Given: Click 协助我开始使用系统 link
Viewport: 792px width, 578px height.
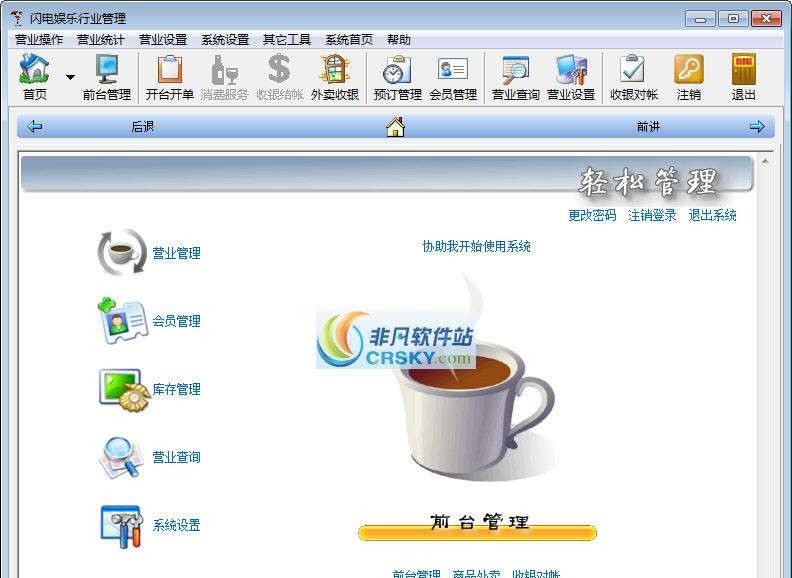Looking at the screenshot, I should tap(476, 247).
